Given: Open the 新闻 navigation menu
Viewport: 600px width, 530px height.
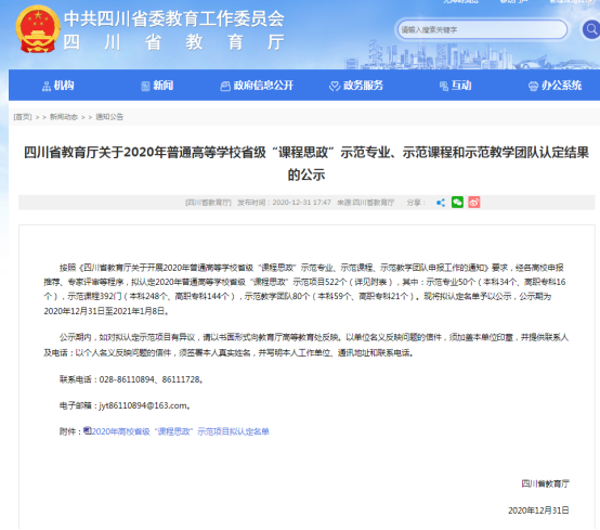Looking at the screenshot, I should pos(158,85).
